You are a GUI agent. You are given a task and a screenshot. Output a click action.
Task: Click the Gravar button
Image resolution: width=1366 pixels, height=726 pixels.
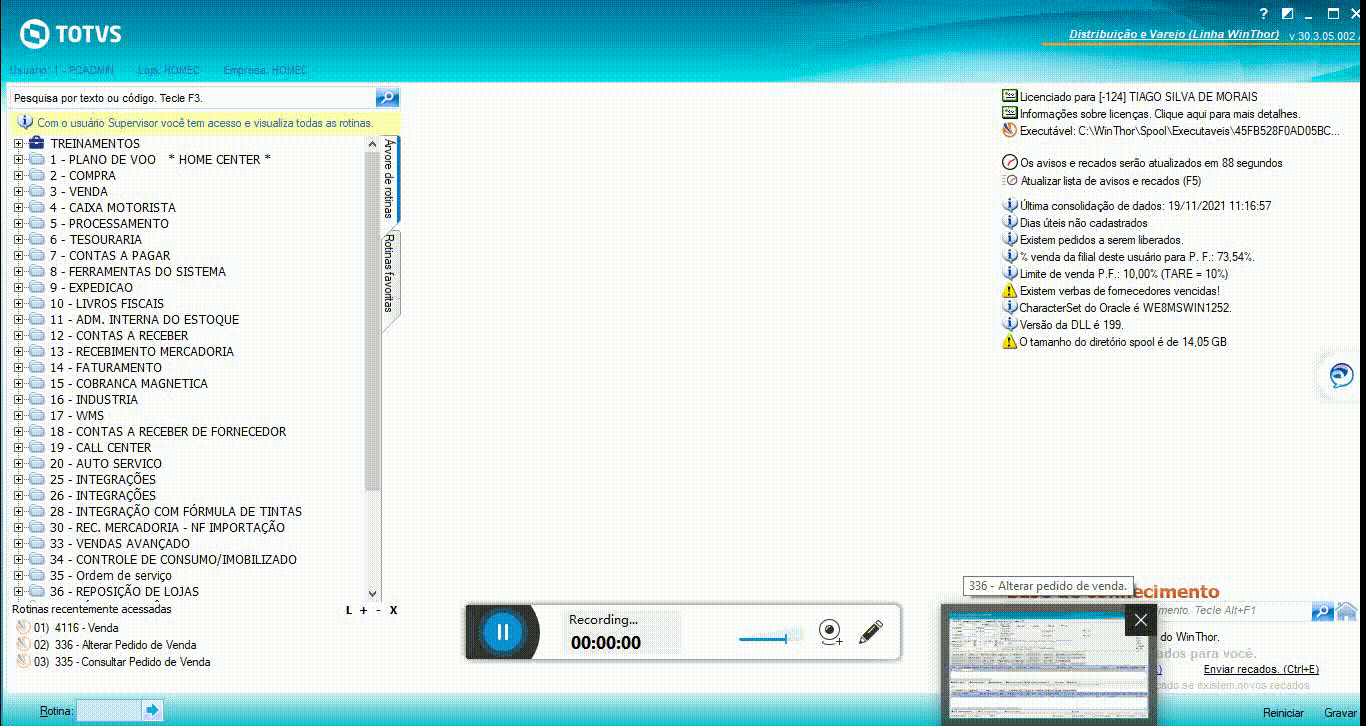point(1341,713)
